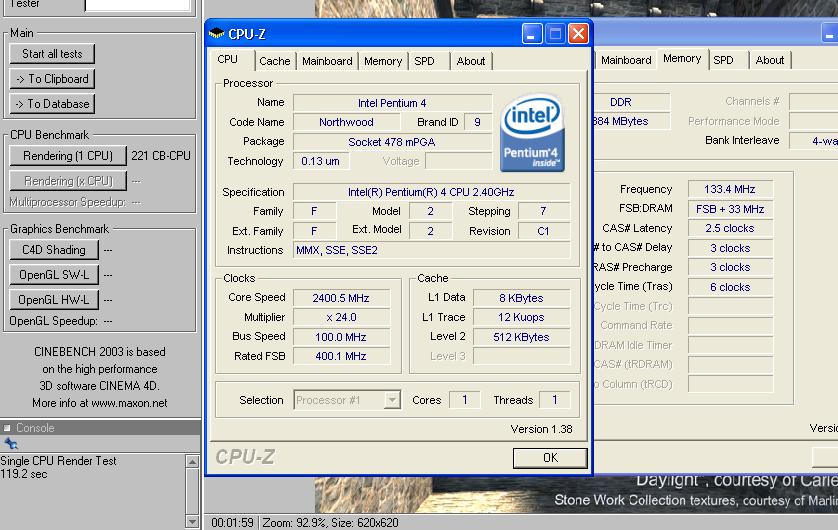
Task: Minimize the front CPU-Z window
Action: pyautogui.click(x=532, y=34)
